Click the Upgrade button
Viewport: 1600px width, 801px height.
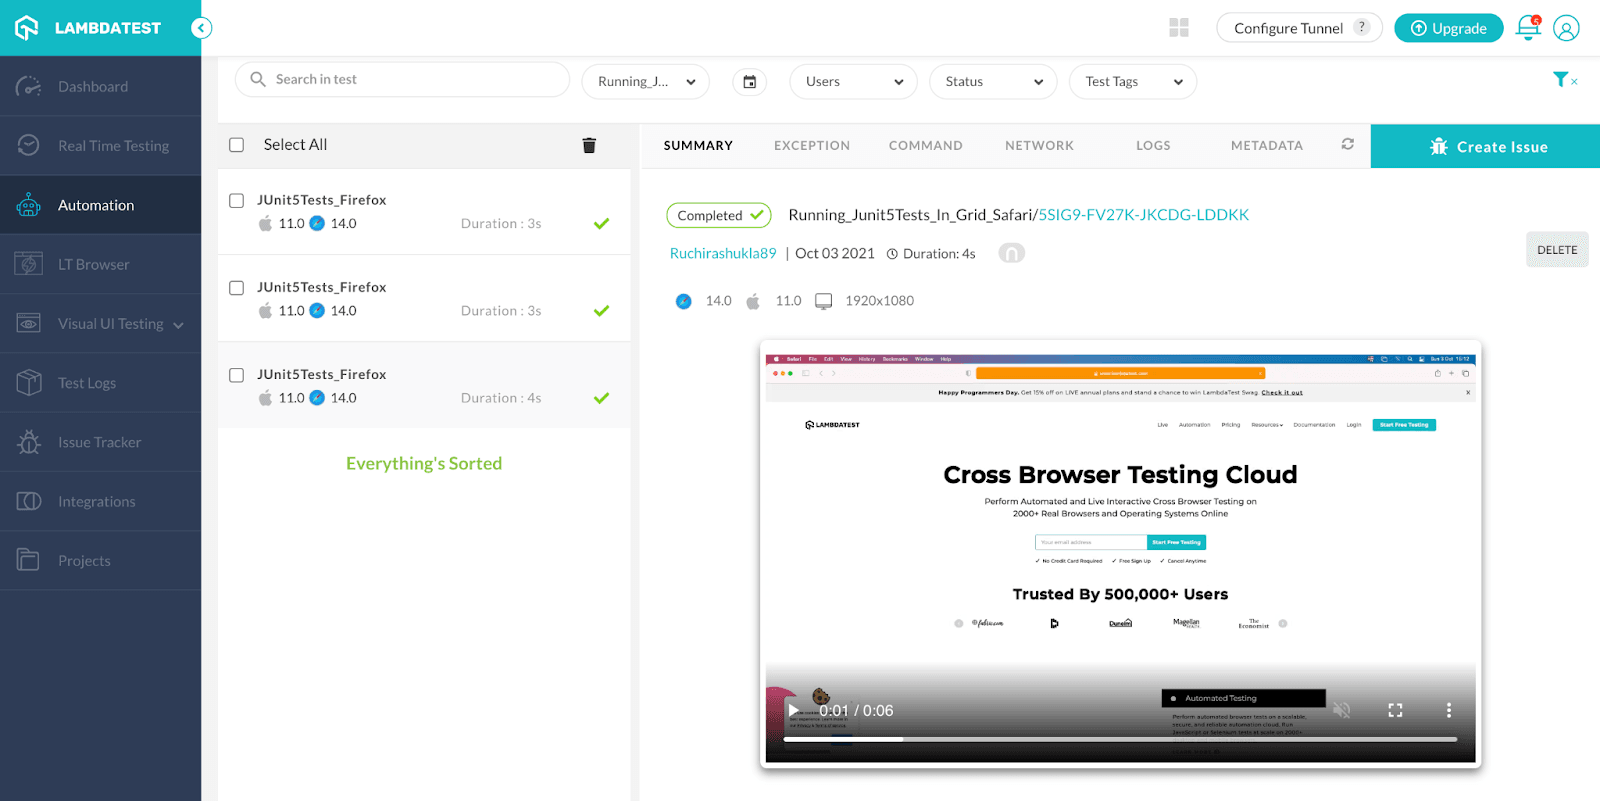coord(1448,28)
